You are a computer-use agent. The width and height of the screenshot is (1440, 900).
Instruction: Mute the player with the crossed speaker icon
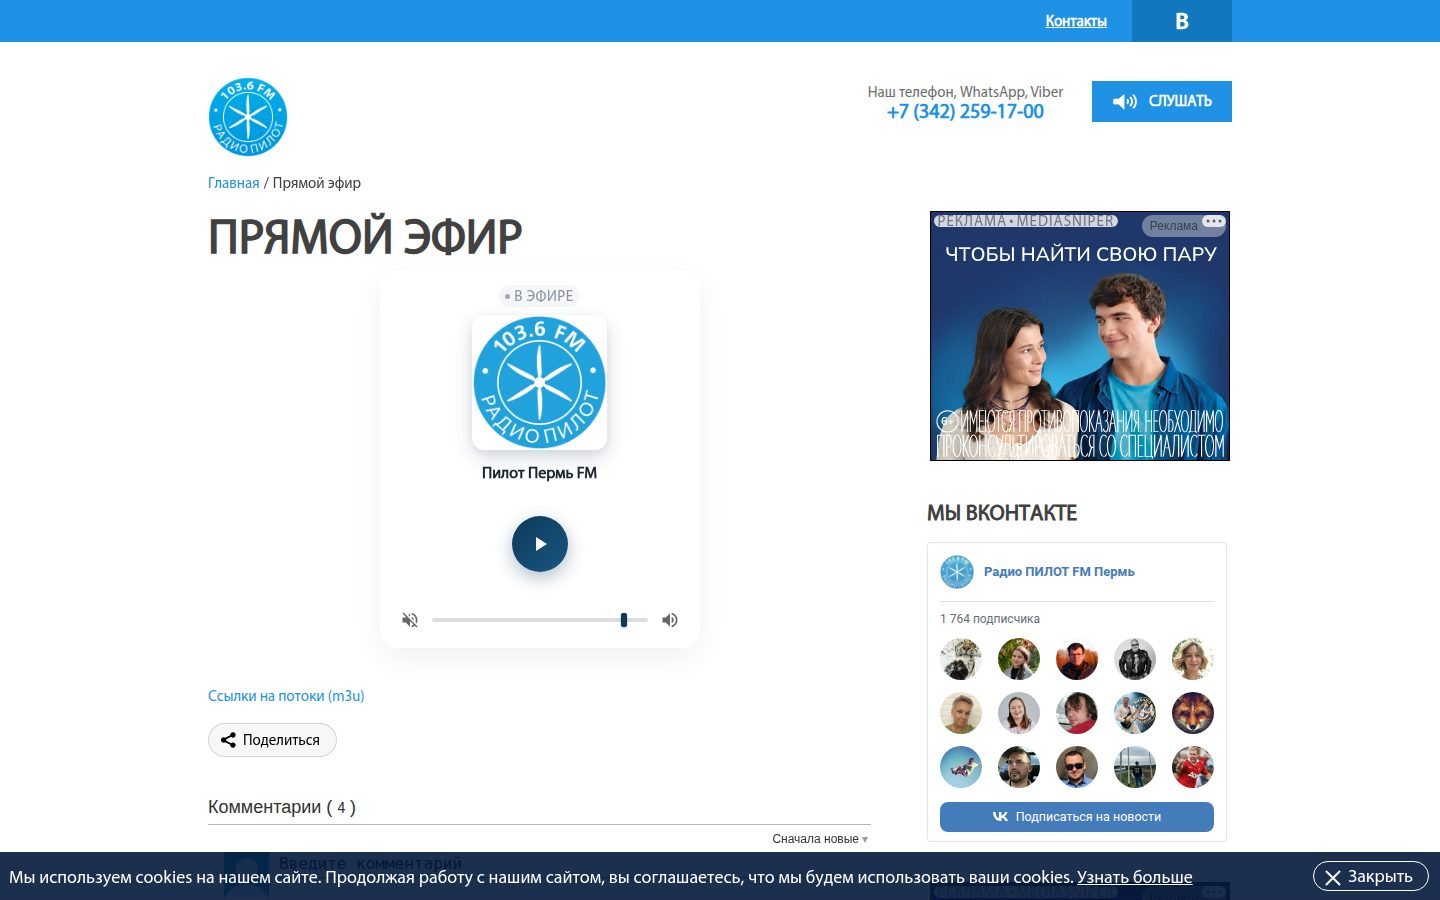(410, 620)
